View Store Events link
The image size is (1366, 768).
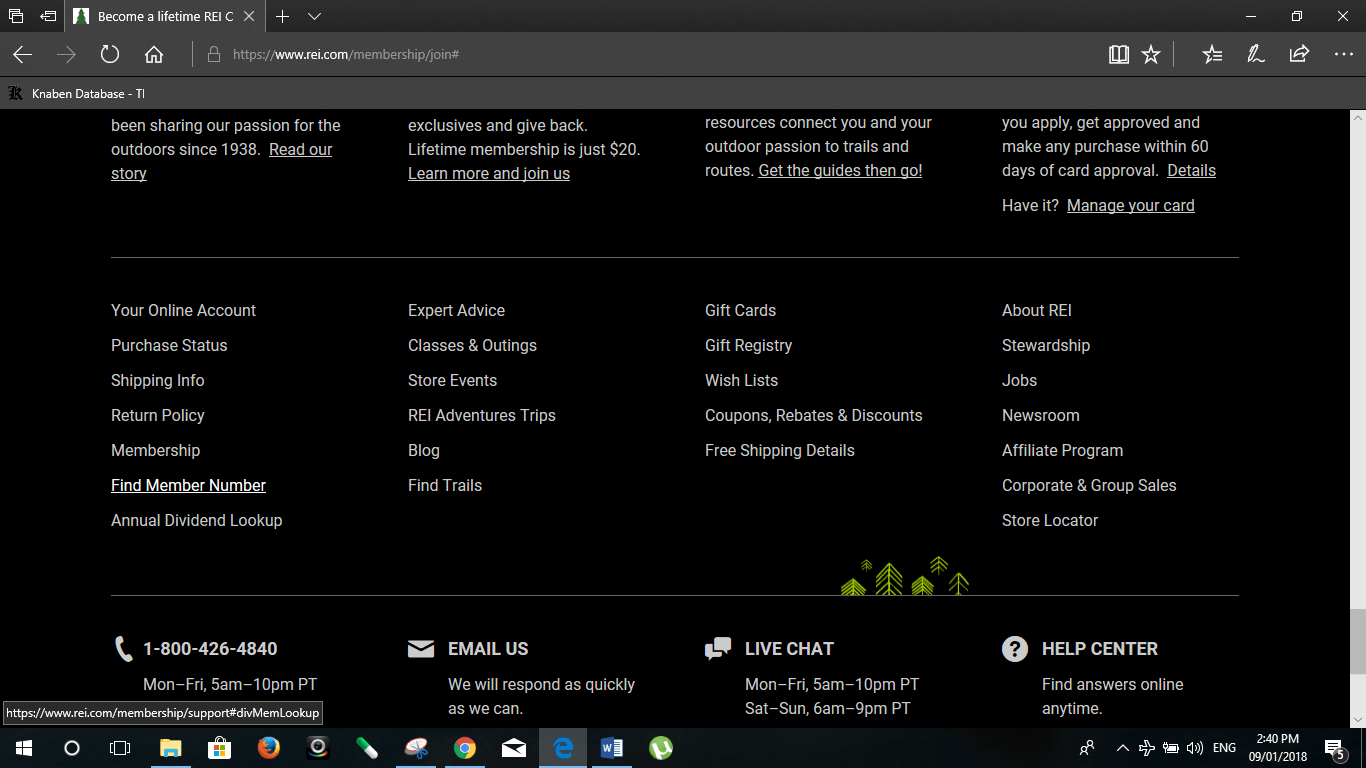coord(452,380)
